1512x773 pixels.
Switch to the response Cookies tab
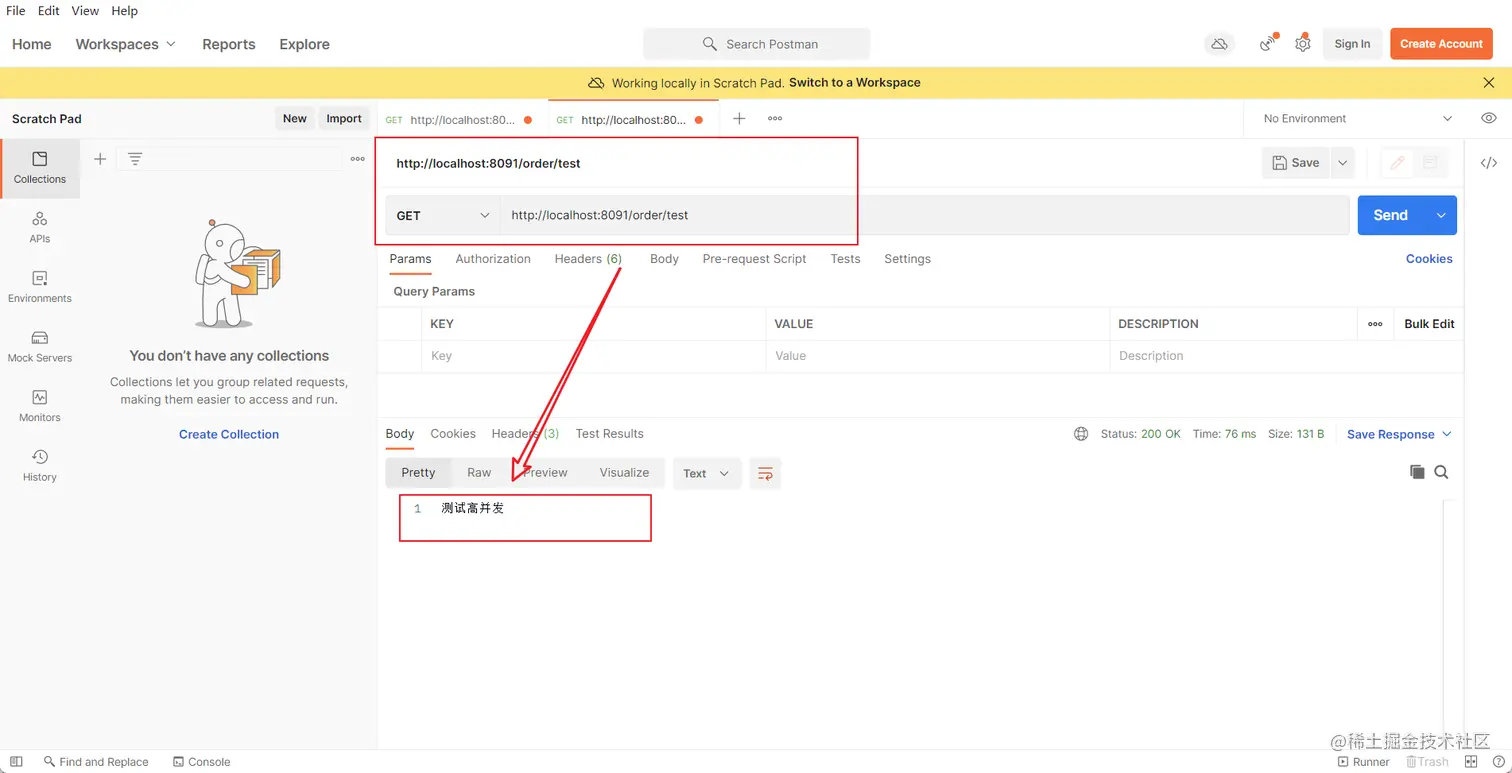pyautogui.click(x=453, y=434)
